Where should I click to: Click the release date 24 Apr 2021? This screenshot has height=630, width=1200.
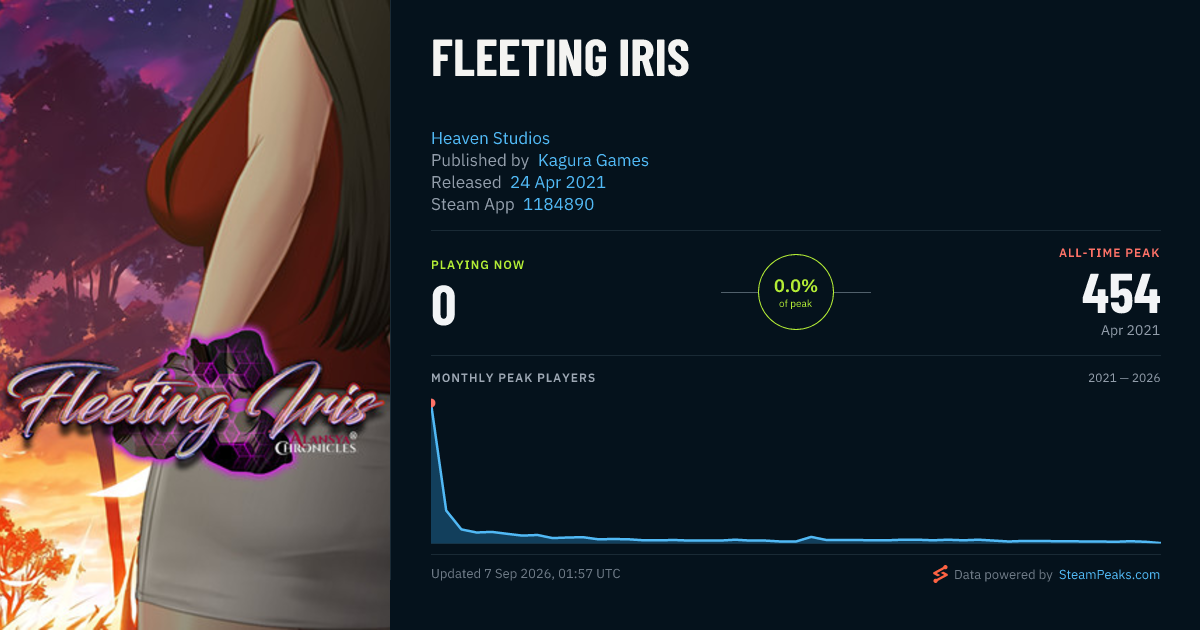[558, 182]
